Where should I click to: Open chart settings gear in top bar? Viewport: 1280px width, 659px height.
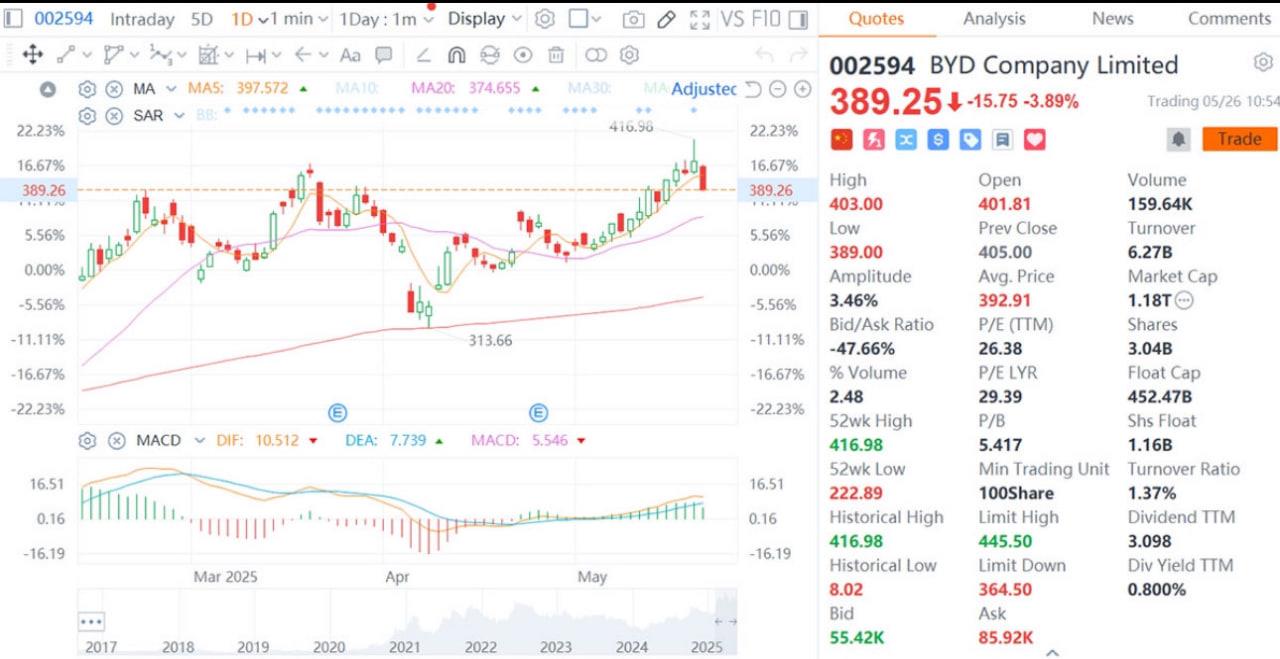point(544,19)
